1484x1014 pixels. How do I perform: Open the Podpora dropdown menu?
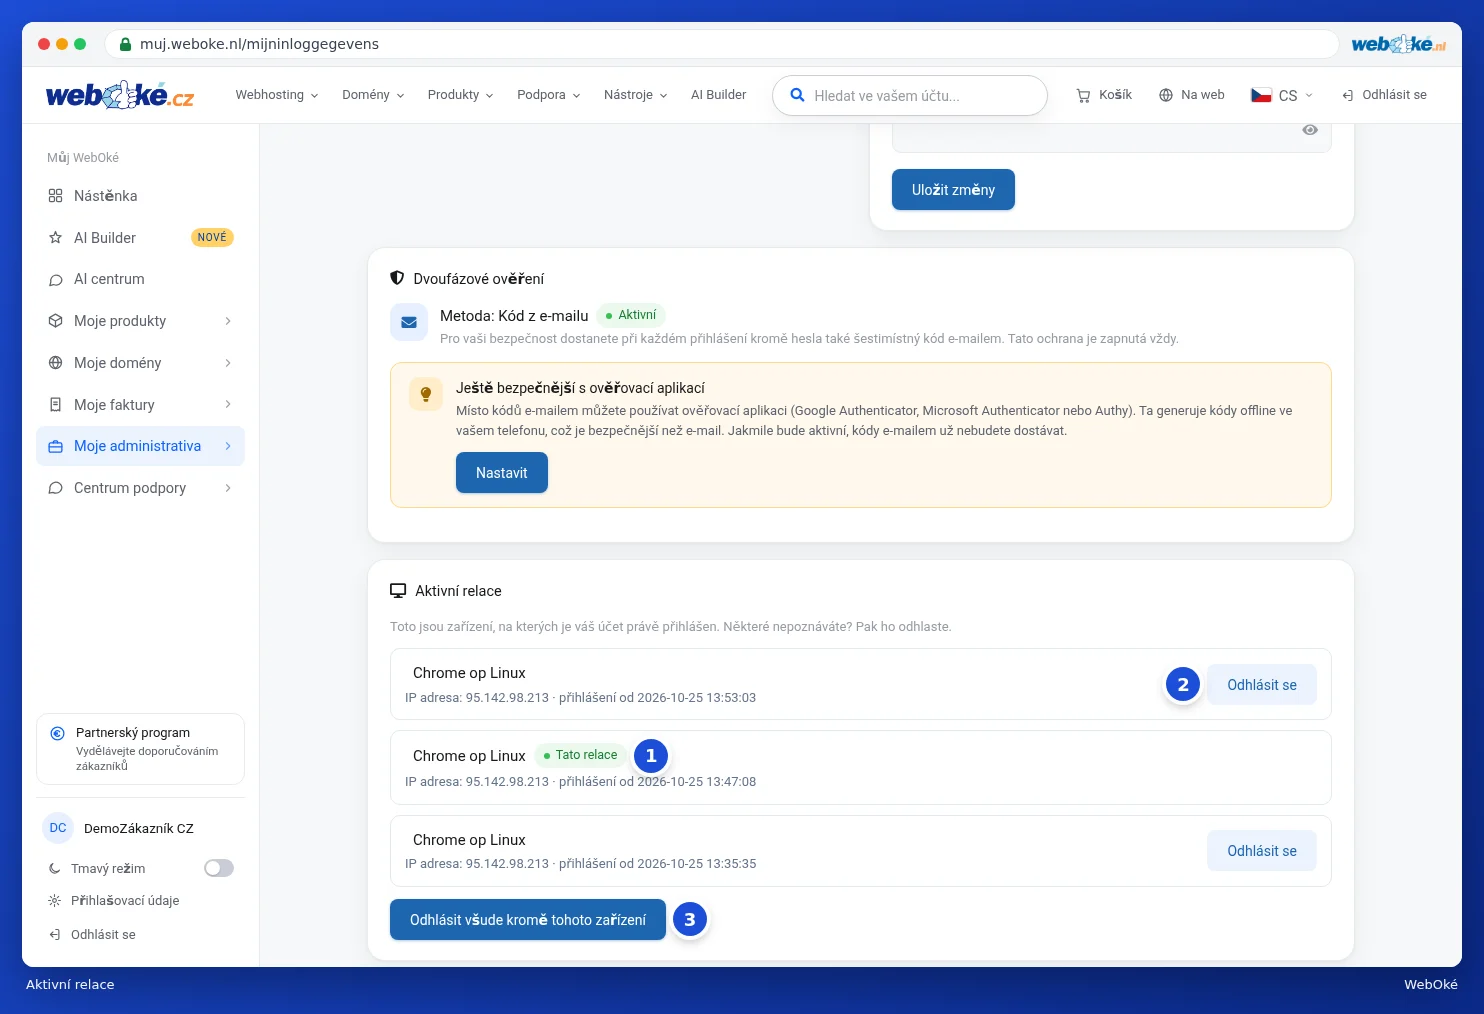(x=549, y=95)
